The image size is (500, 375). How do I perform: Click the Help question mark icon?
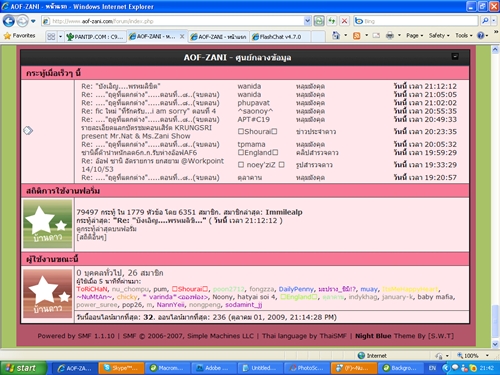(x=481, y=35)
